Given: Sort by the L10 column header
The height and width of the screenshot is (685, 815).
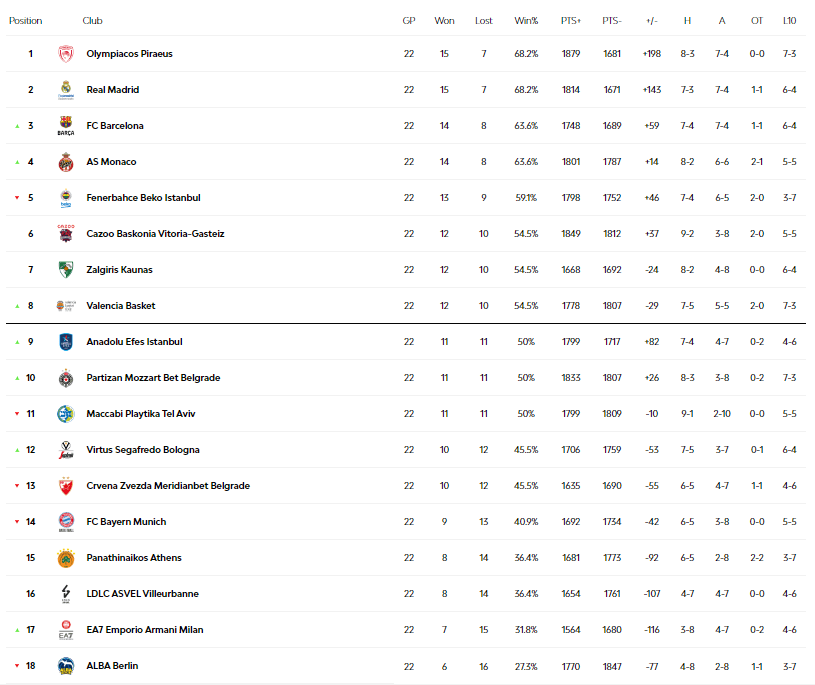Looking at the screenshot, I should pos(789,20).
